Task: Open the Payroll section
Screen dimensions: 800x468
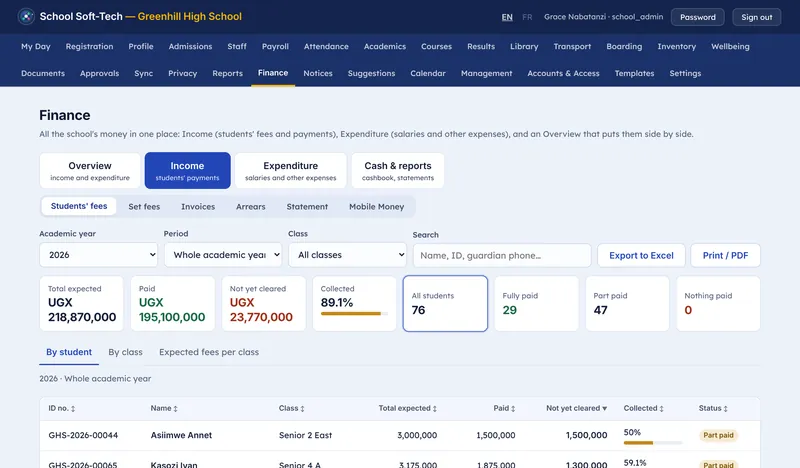Action: (x=275, y=46)
